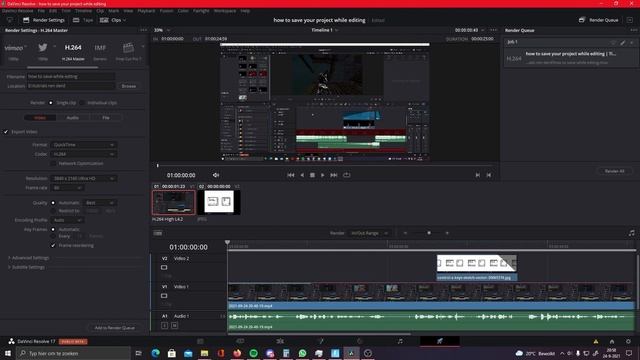This screenshot has height=360, width=640.
Task: Toggle the Network Optimization checkbox
Action: pos(53,163)
